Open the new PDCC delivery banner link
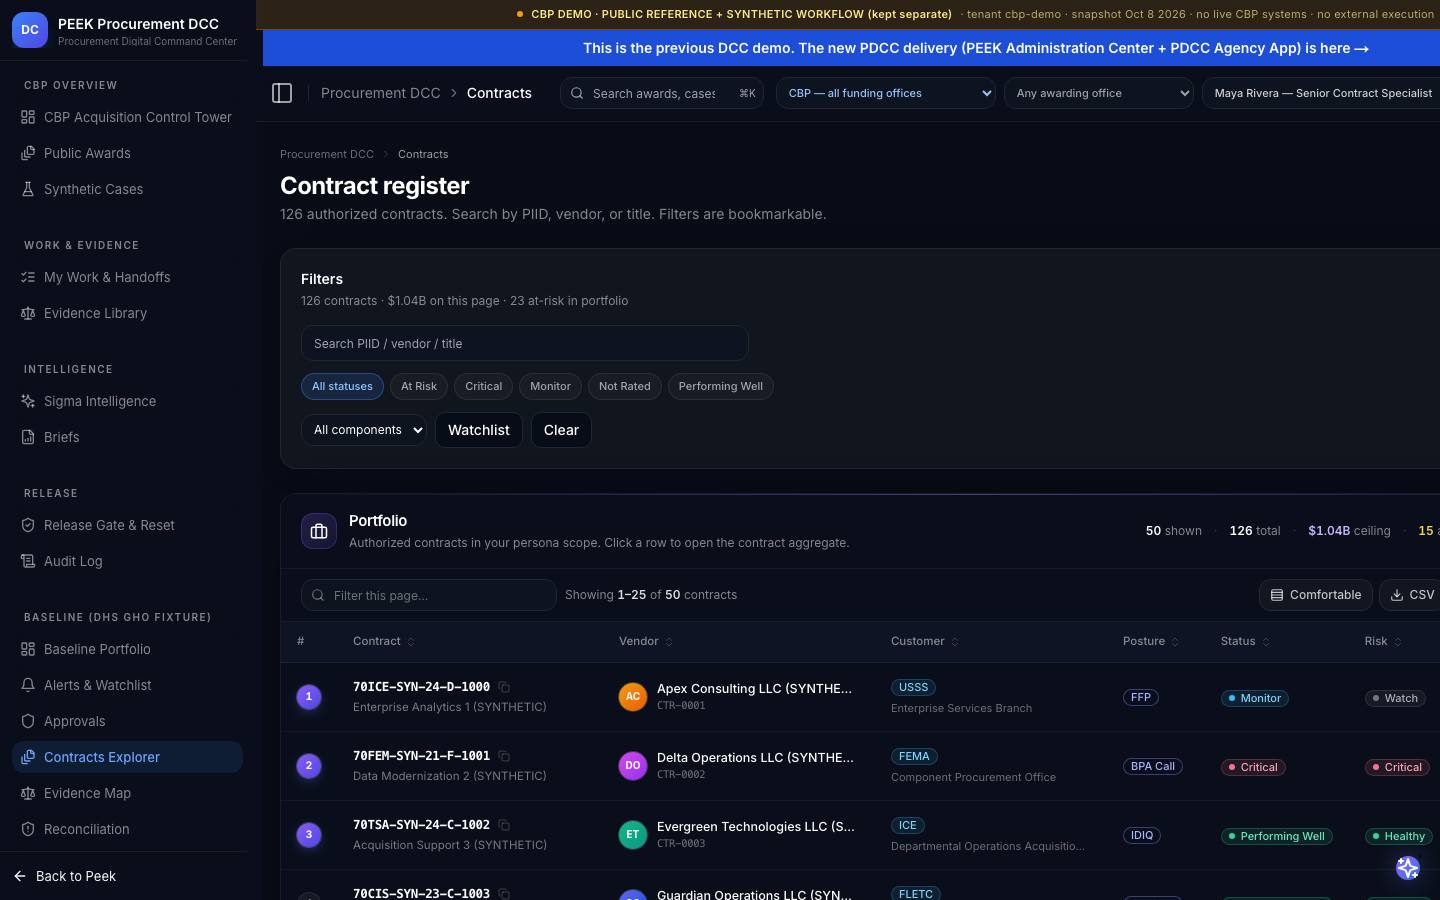Image resolution: width=1440 pixels, height=900 pixels. 976,48
